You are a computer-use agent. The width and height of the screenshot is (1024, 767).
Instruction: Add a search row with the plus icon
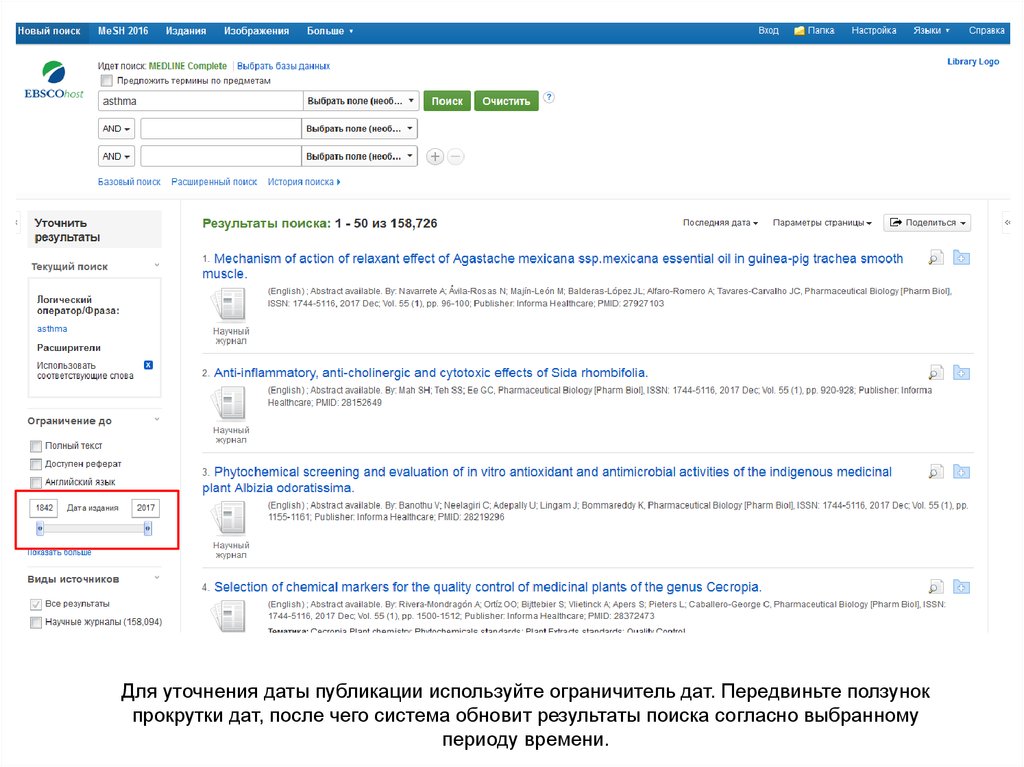[x=435, y=157]
